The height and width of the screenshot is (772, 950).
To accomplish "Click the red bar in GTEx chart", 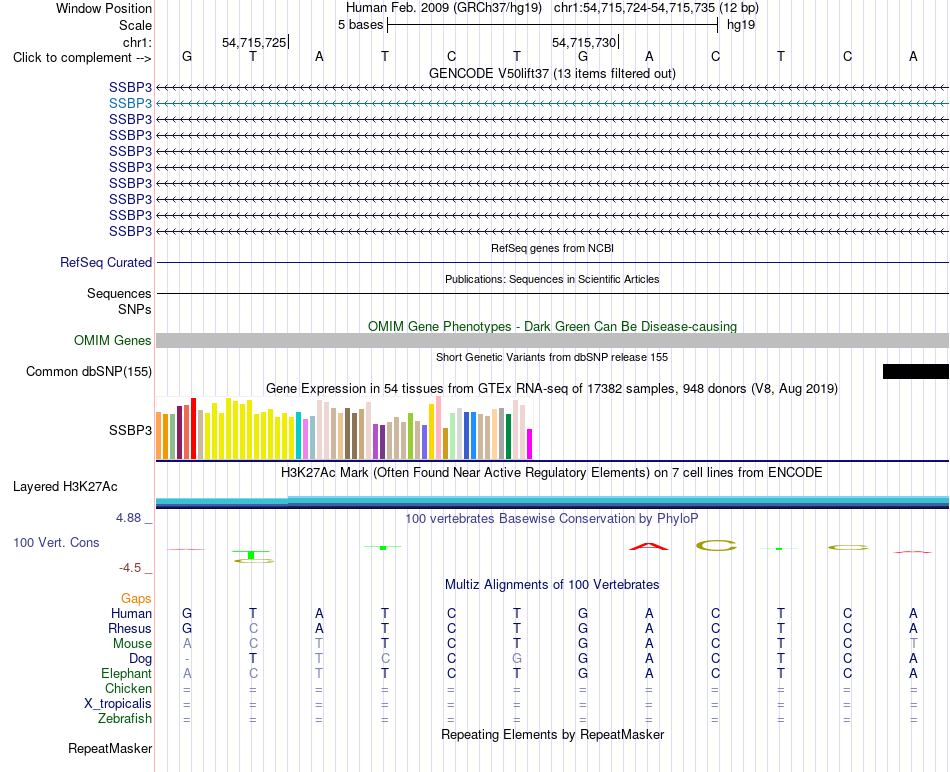I will [x=193, y=428].
